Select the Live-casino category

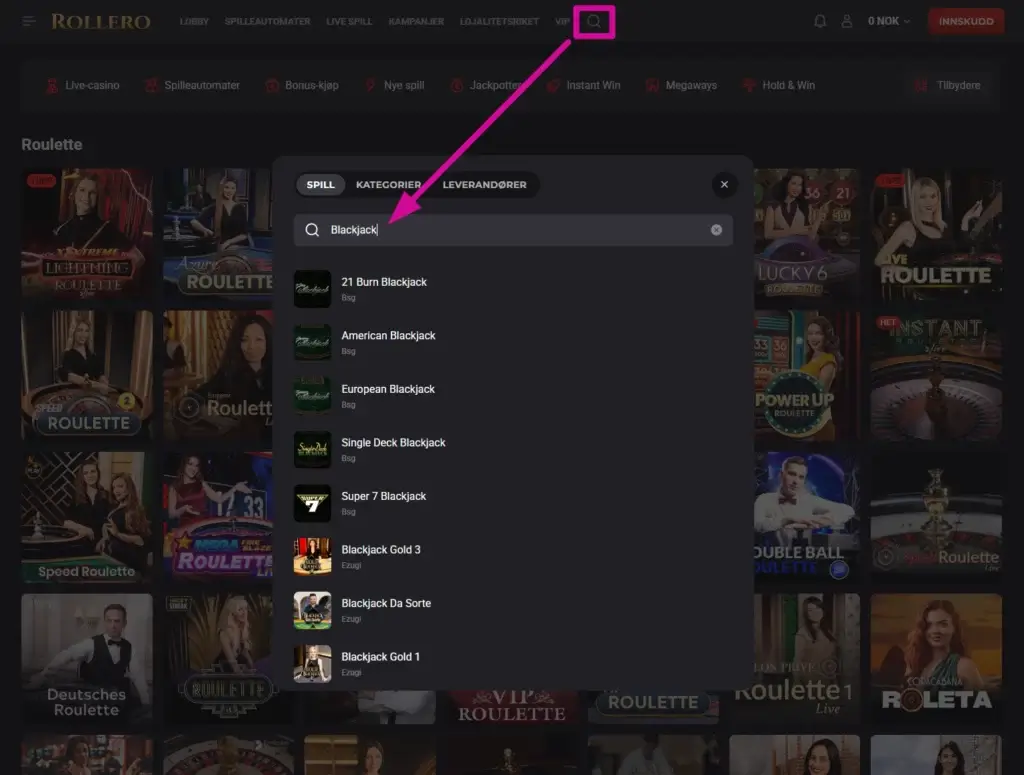click(x=82, y=86)
